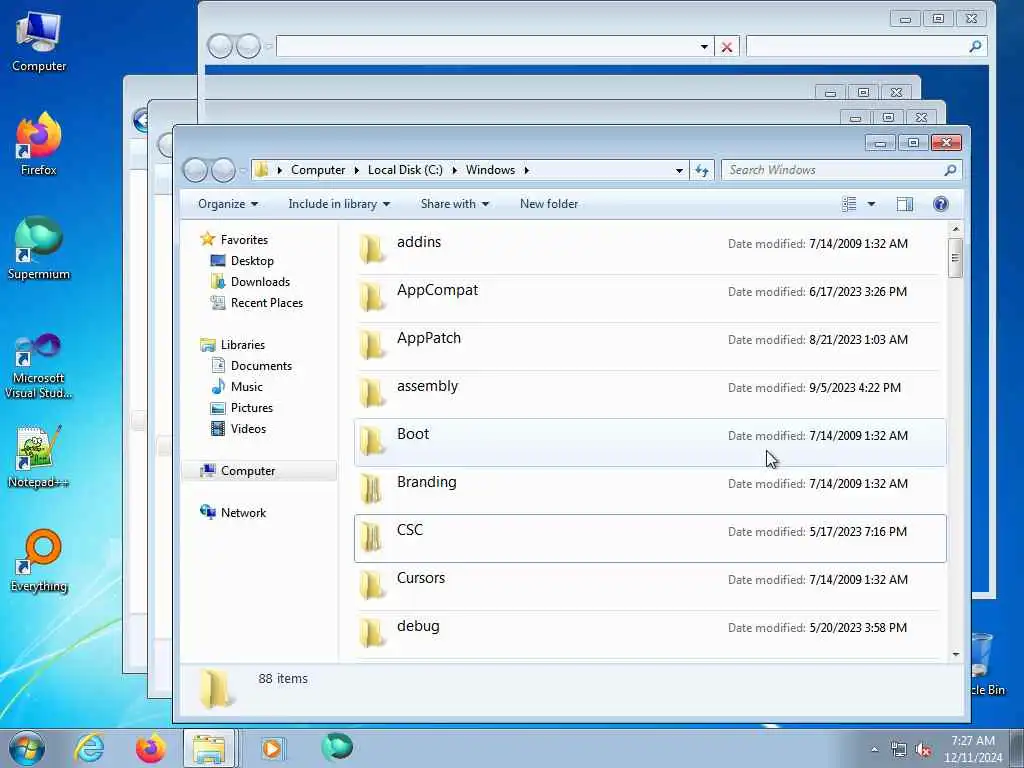Select the Cursors folder icon
1024x768 pixels.
(372, 585)
